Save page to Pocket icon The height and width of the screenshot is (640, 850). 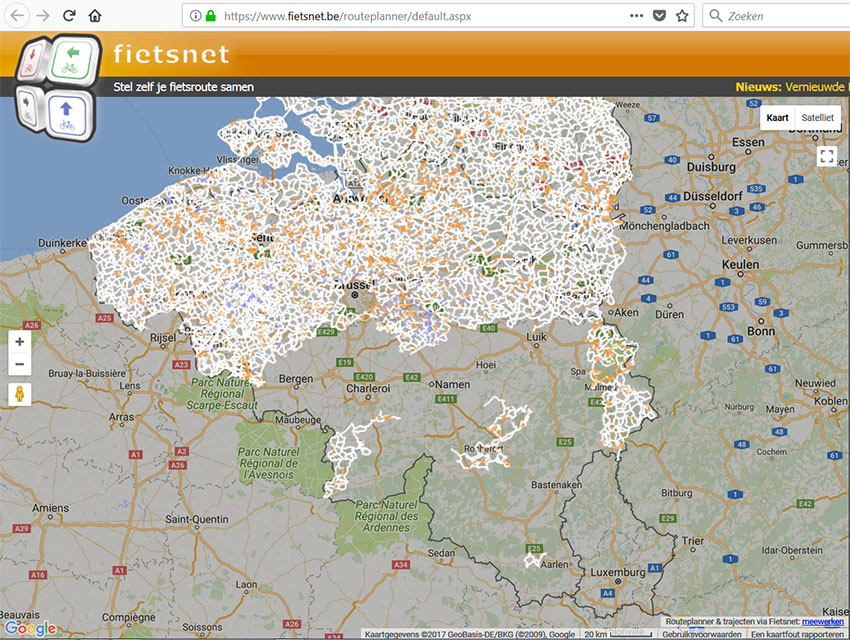[659, 16]
